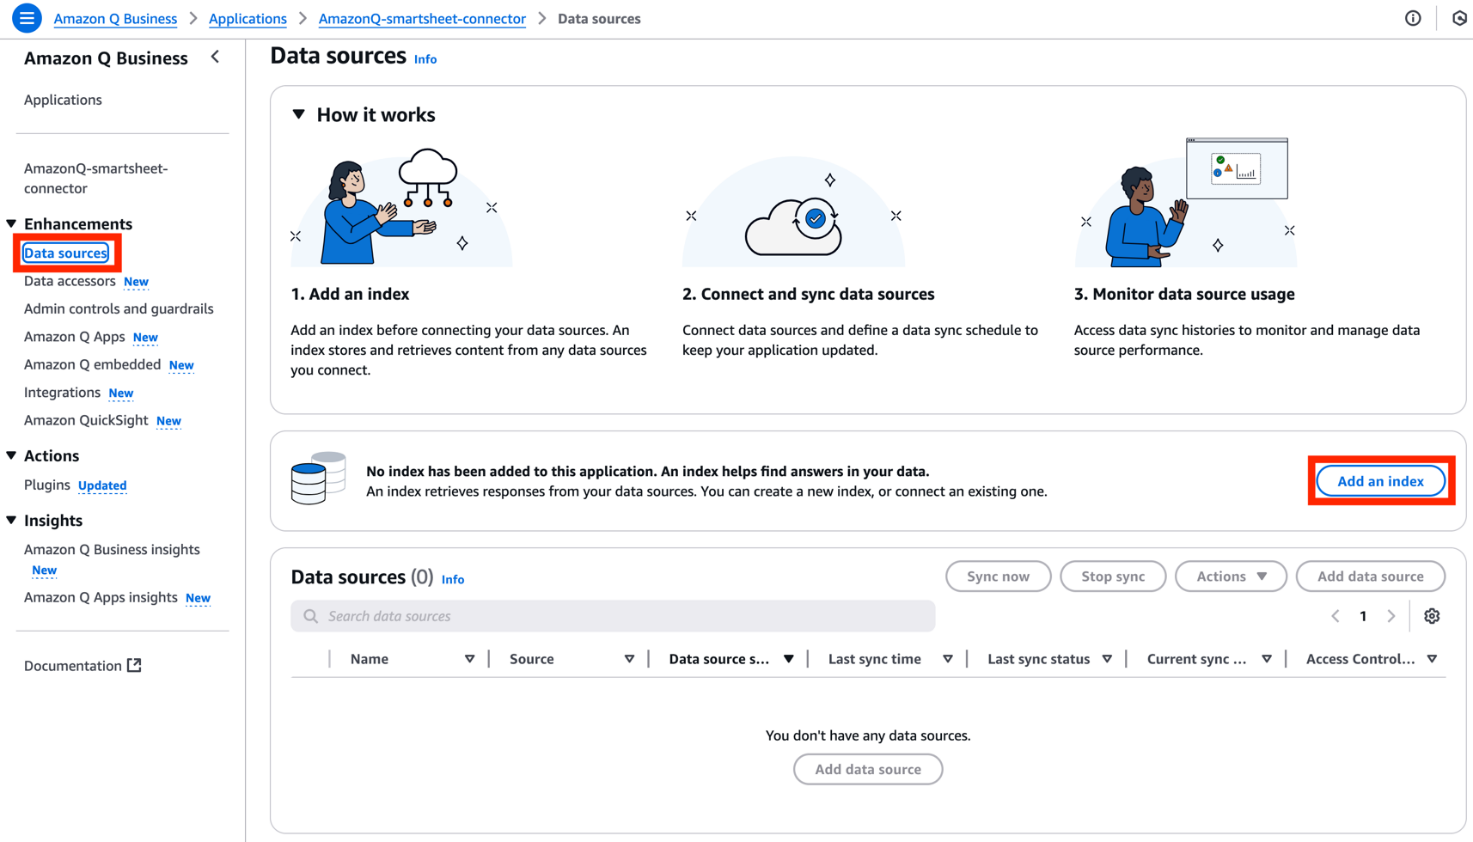The height and width of the screenshot is (842, 1473).
Task: Sort by Data source status column arrow
Action: tap(789, 659)
